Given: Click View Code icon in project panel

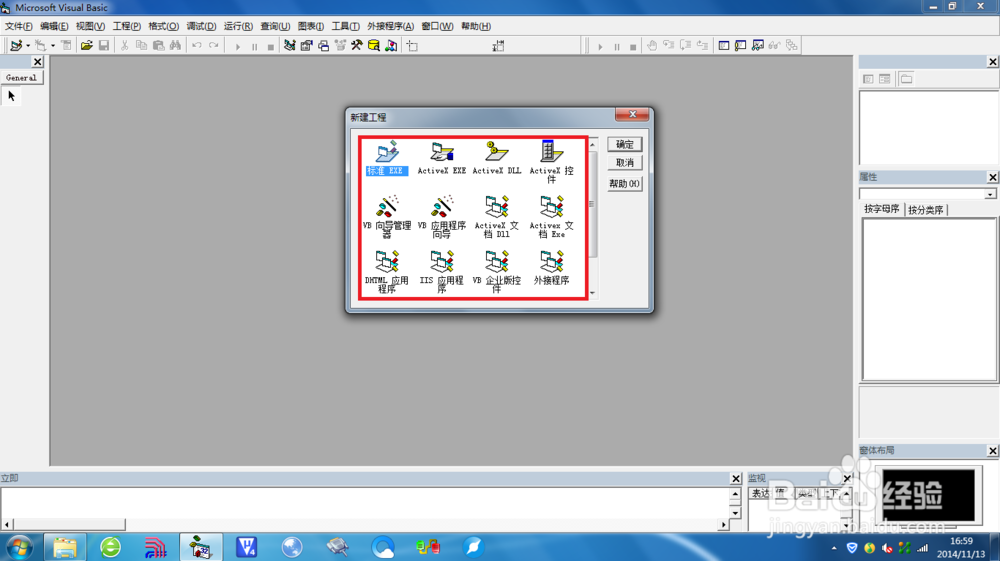Looking at the screenshot, I should click(868, 79).
